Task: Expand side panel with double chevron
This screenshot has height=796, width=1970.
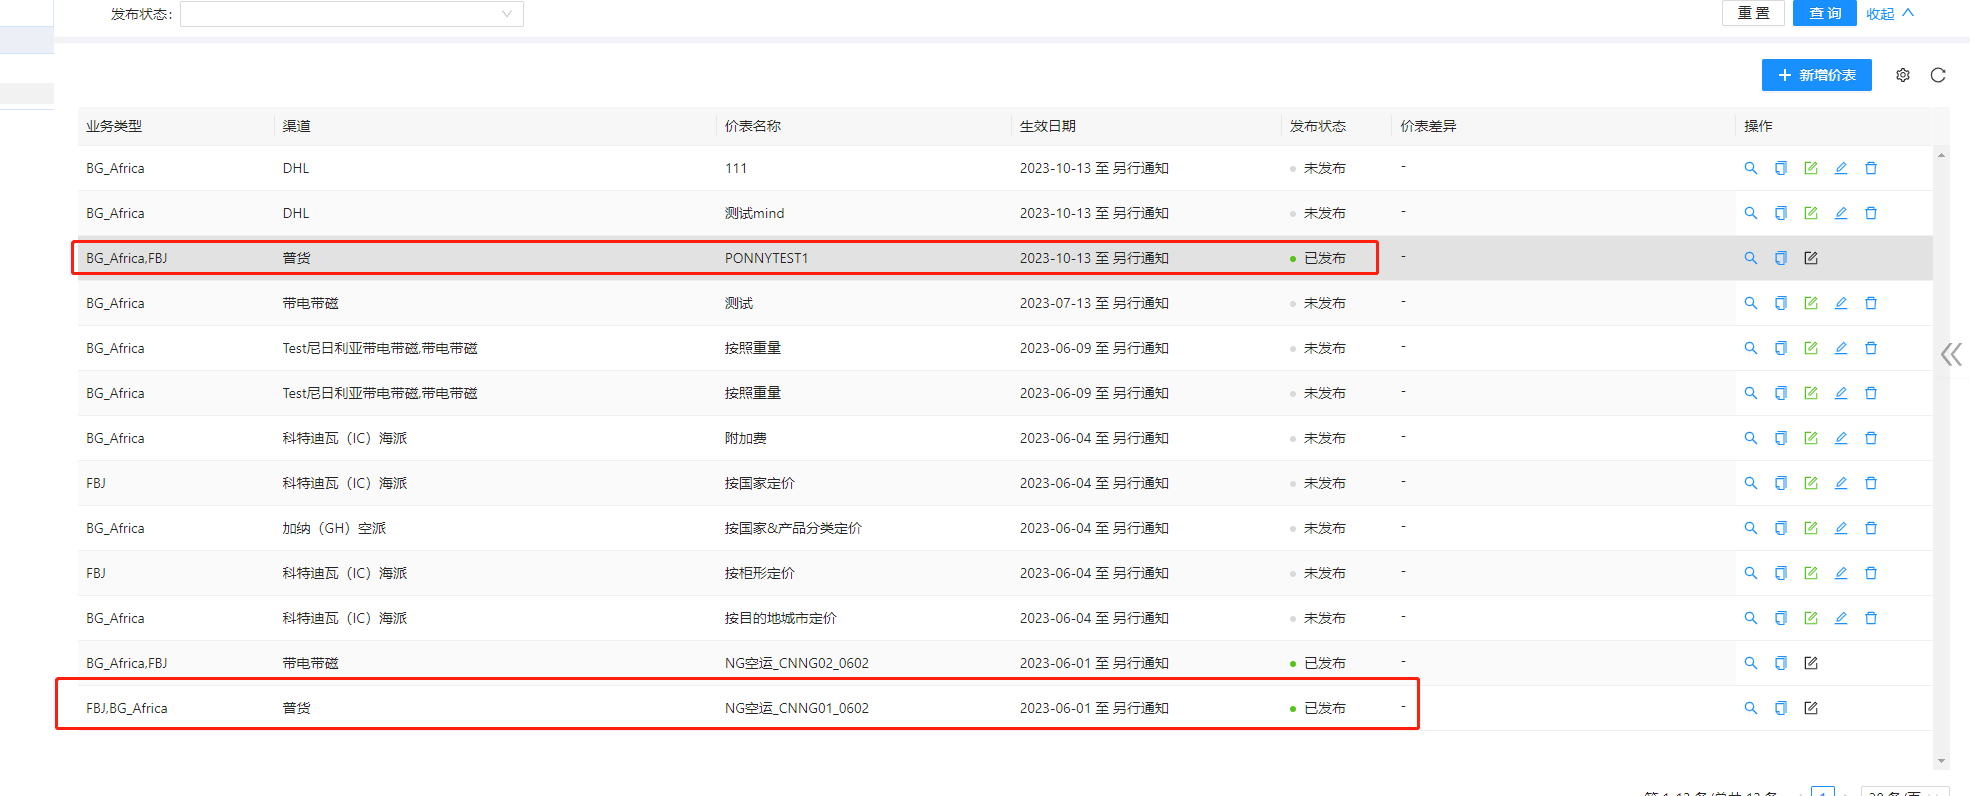Action: pyautogui.click(x=1950, y=354)
